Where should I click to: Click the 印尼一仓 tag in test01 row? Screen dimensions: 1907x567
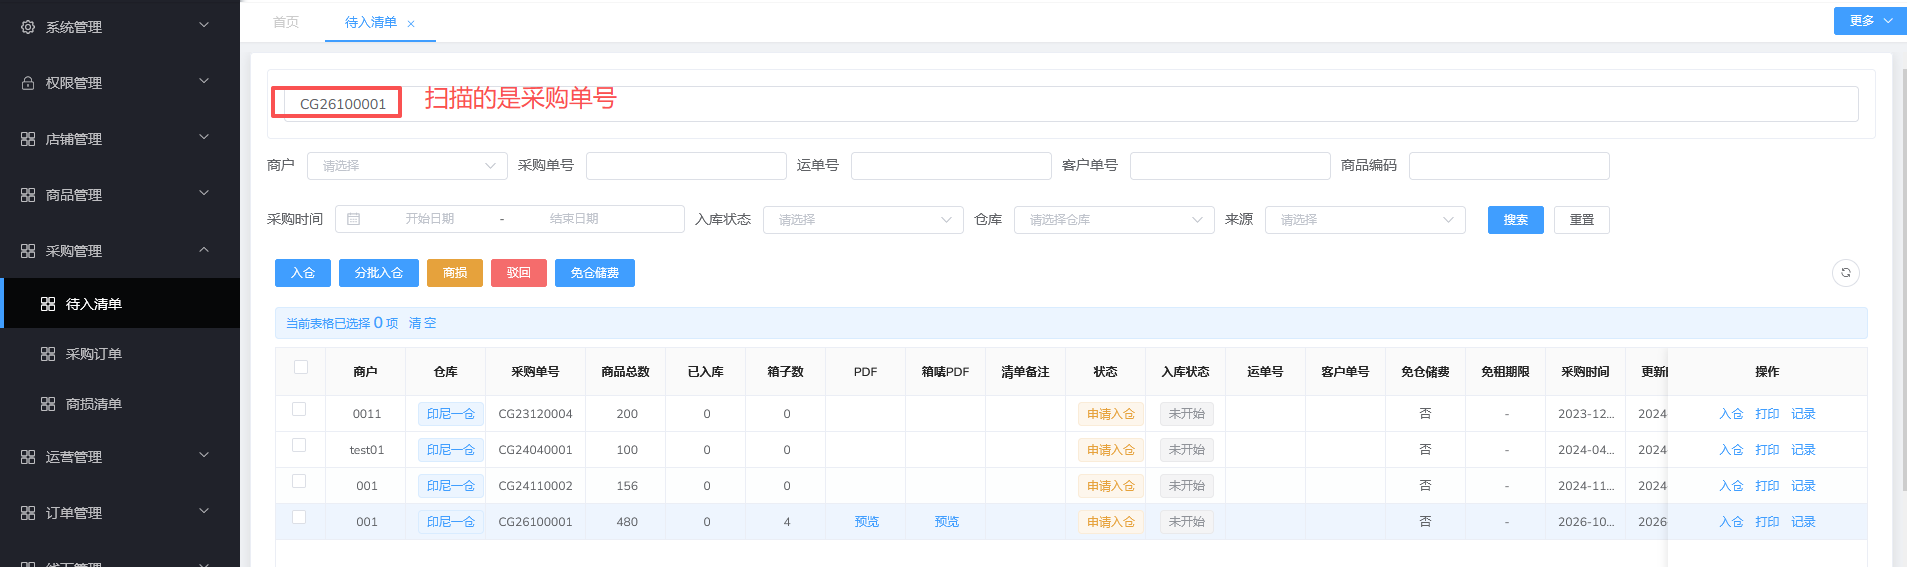coord(451,450)
